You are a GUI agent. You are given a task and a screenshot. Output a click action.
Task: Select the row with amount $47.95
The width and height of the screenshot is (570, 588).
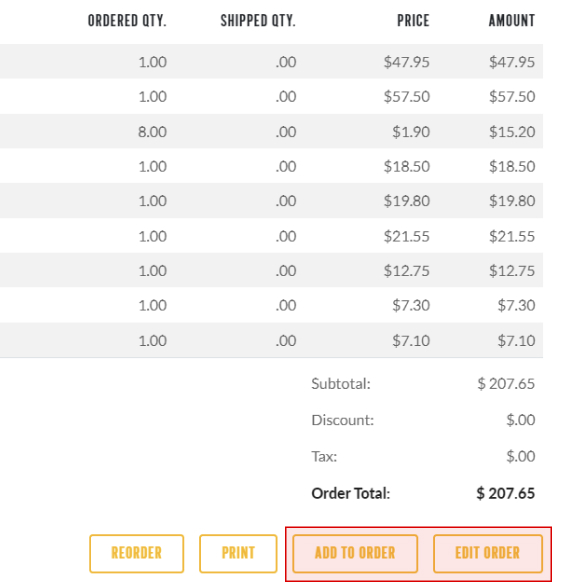click(x=272, y=62)
